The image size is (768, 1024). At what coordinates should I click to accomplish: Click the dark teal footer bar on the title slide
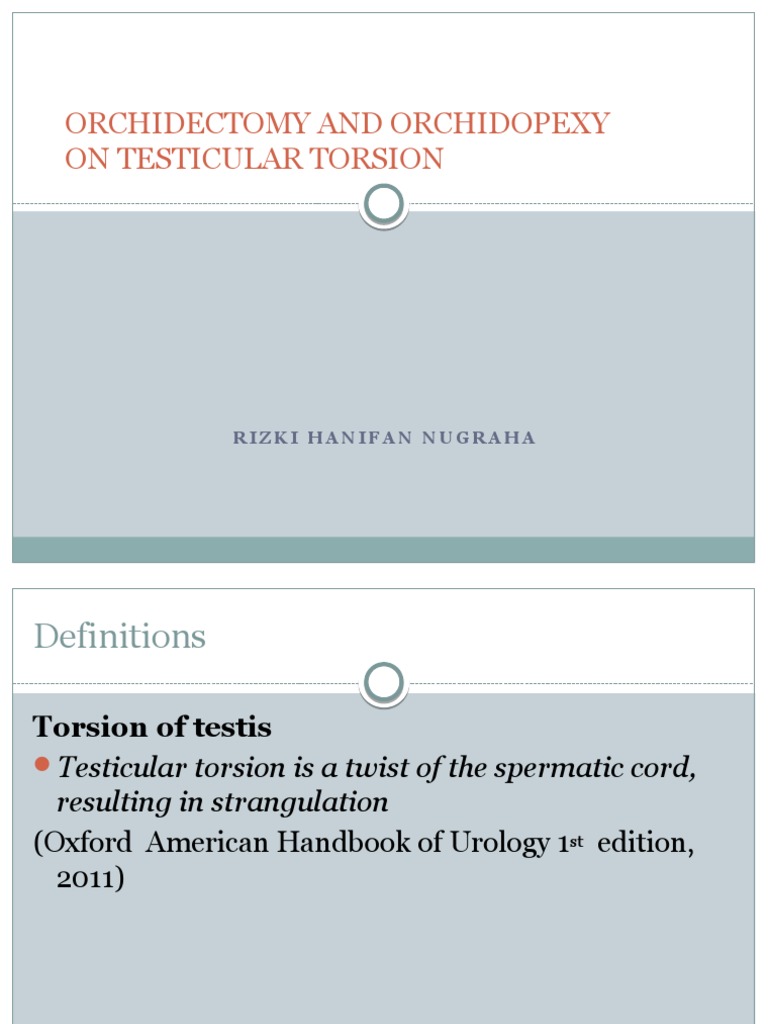tap(384, 549)
